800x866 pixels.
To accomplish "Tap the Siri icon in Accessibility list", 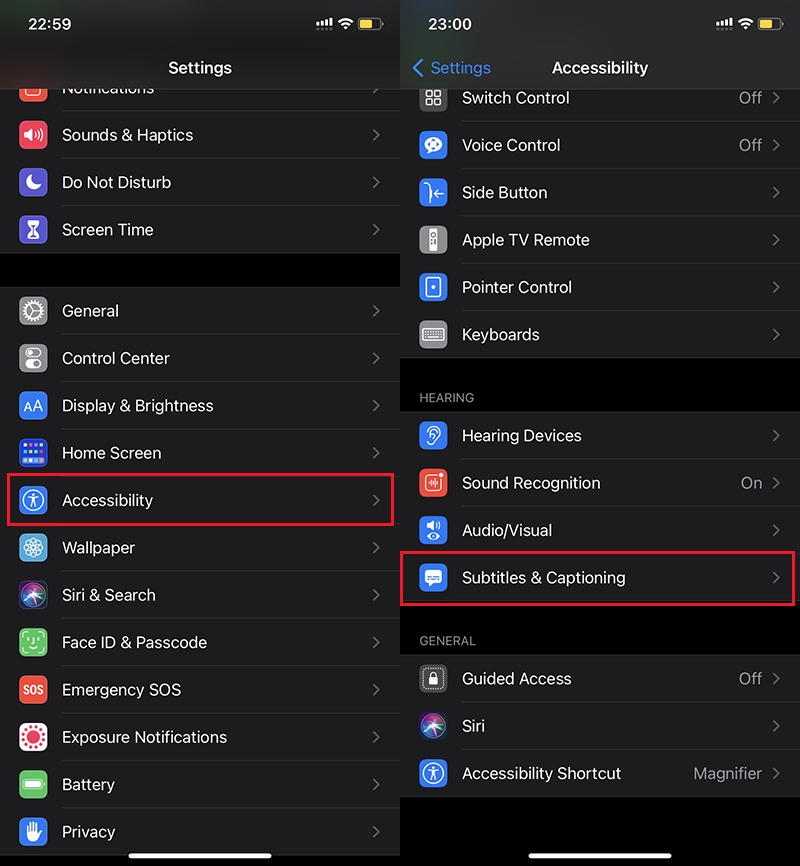I will [433, 726].
